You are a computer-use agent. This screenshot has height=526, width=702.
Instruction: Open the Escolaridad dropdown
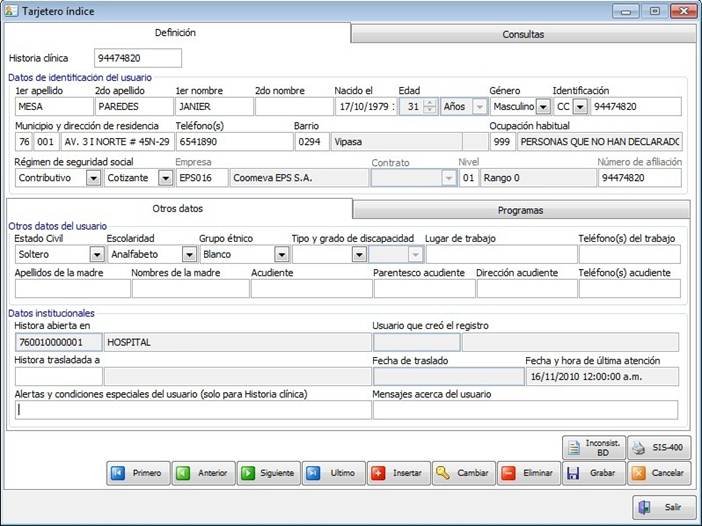tap(189, 254)
